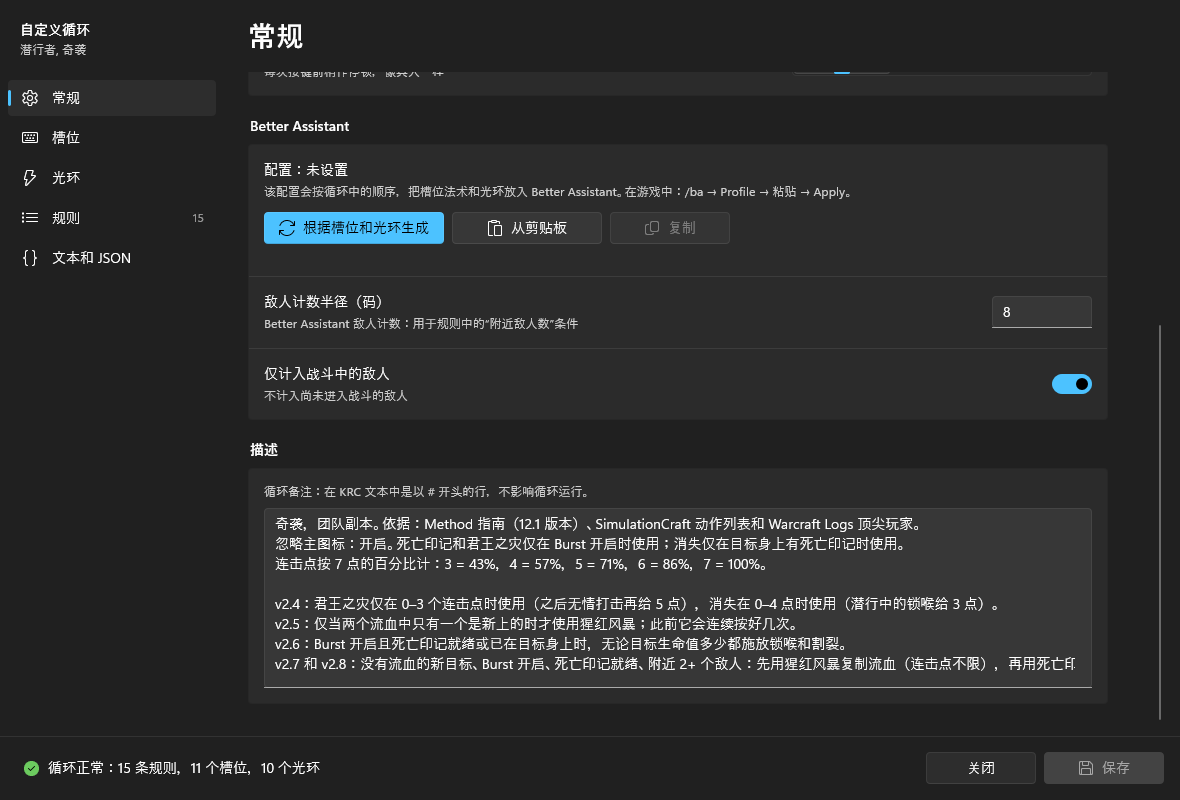
Task: Open the 常规 gear icon in sidebar
Action: click(30, 98)
